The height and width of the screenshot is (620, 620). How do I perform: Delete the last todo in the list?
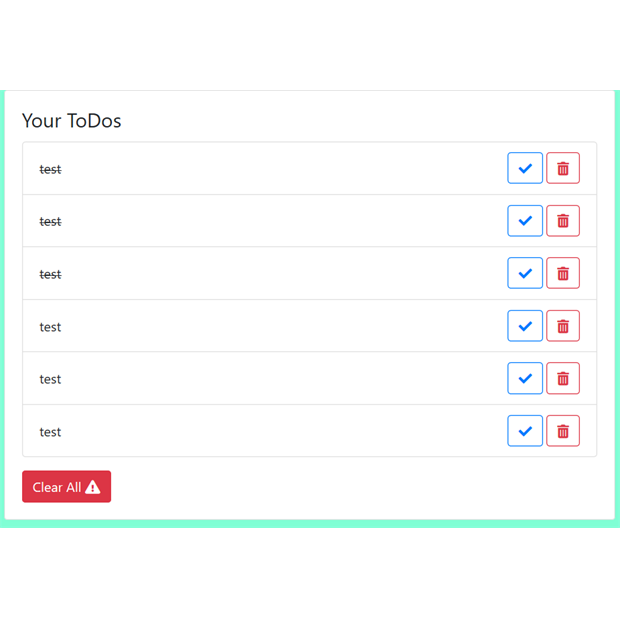[563, 431]
